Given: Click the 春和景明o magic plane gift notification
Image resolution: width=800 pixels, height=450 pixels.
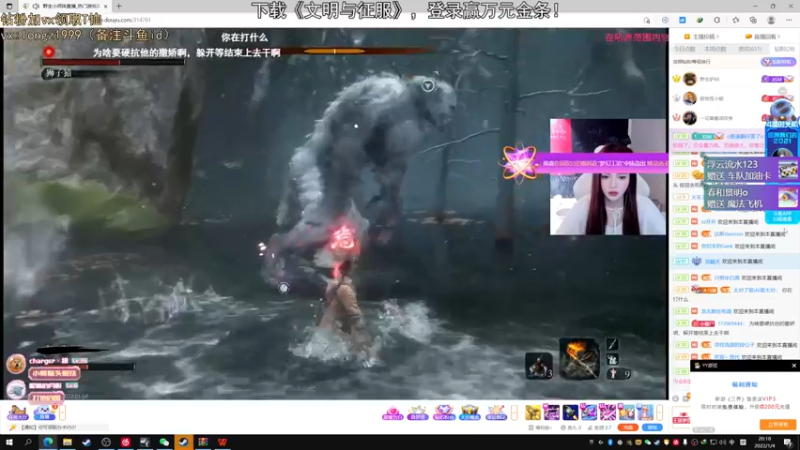Looking at the screenshot, I should point(751,198).
